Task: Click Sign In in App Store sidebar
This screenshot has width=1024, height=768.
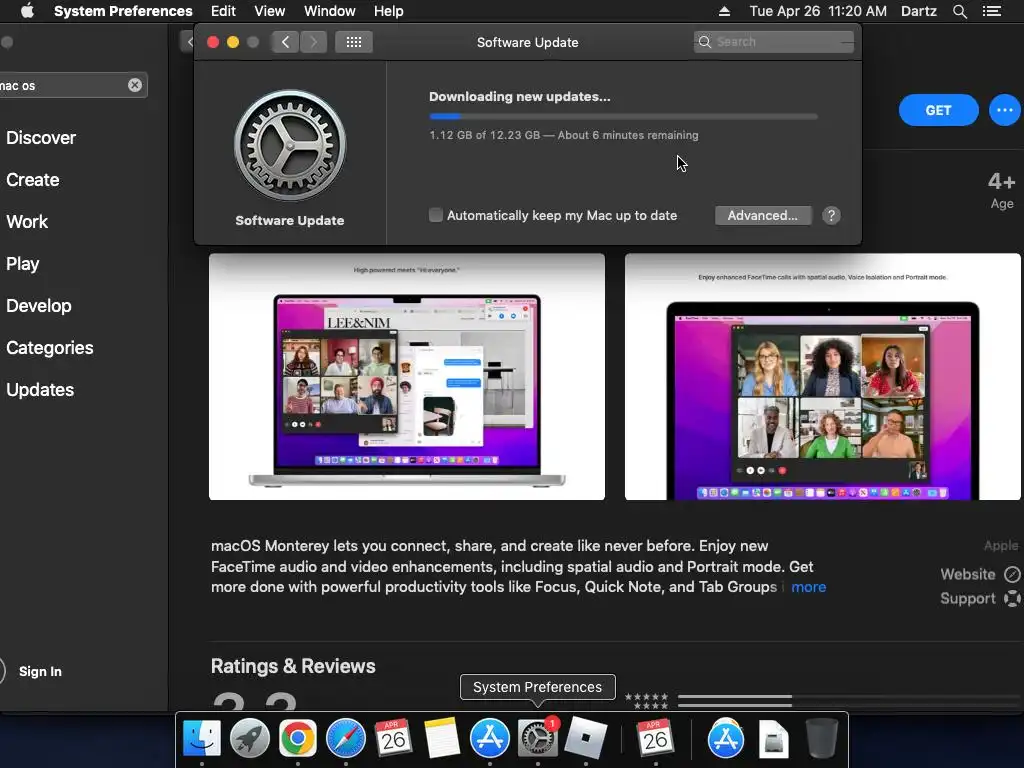Action: click(40, 671)
